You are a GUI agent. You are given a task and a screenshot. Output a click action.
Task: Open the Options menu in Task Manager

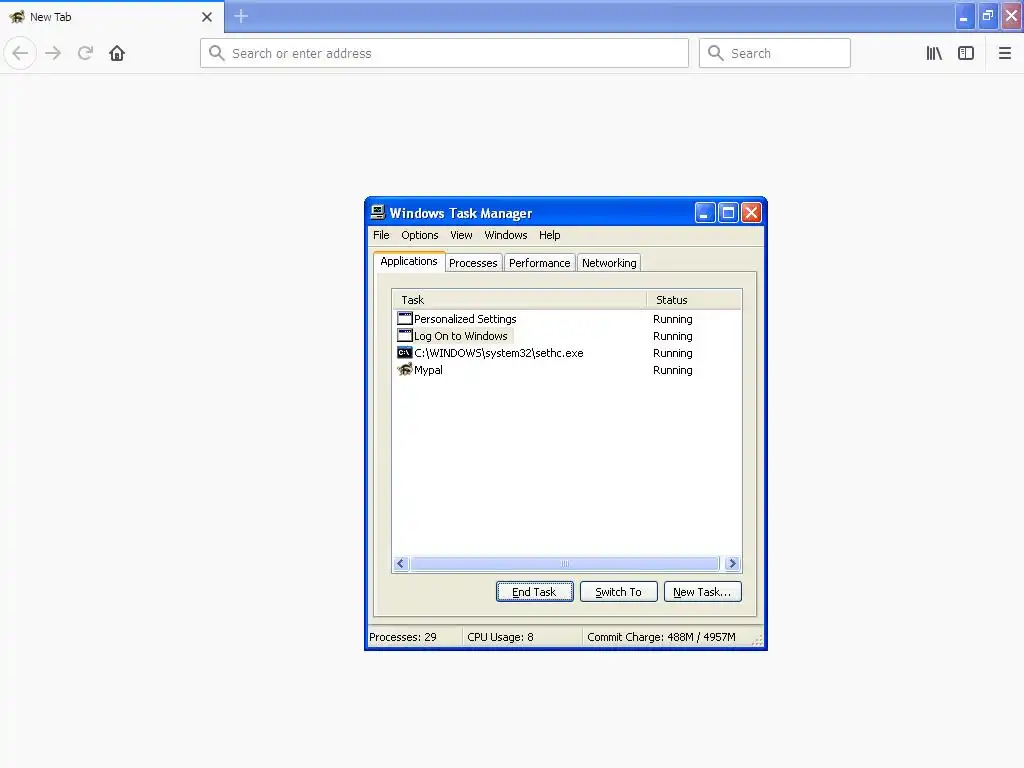[420, 235]
